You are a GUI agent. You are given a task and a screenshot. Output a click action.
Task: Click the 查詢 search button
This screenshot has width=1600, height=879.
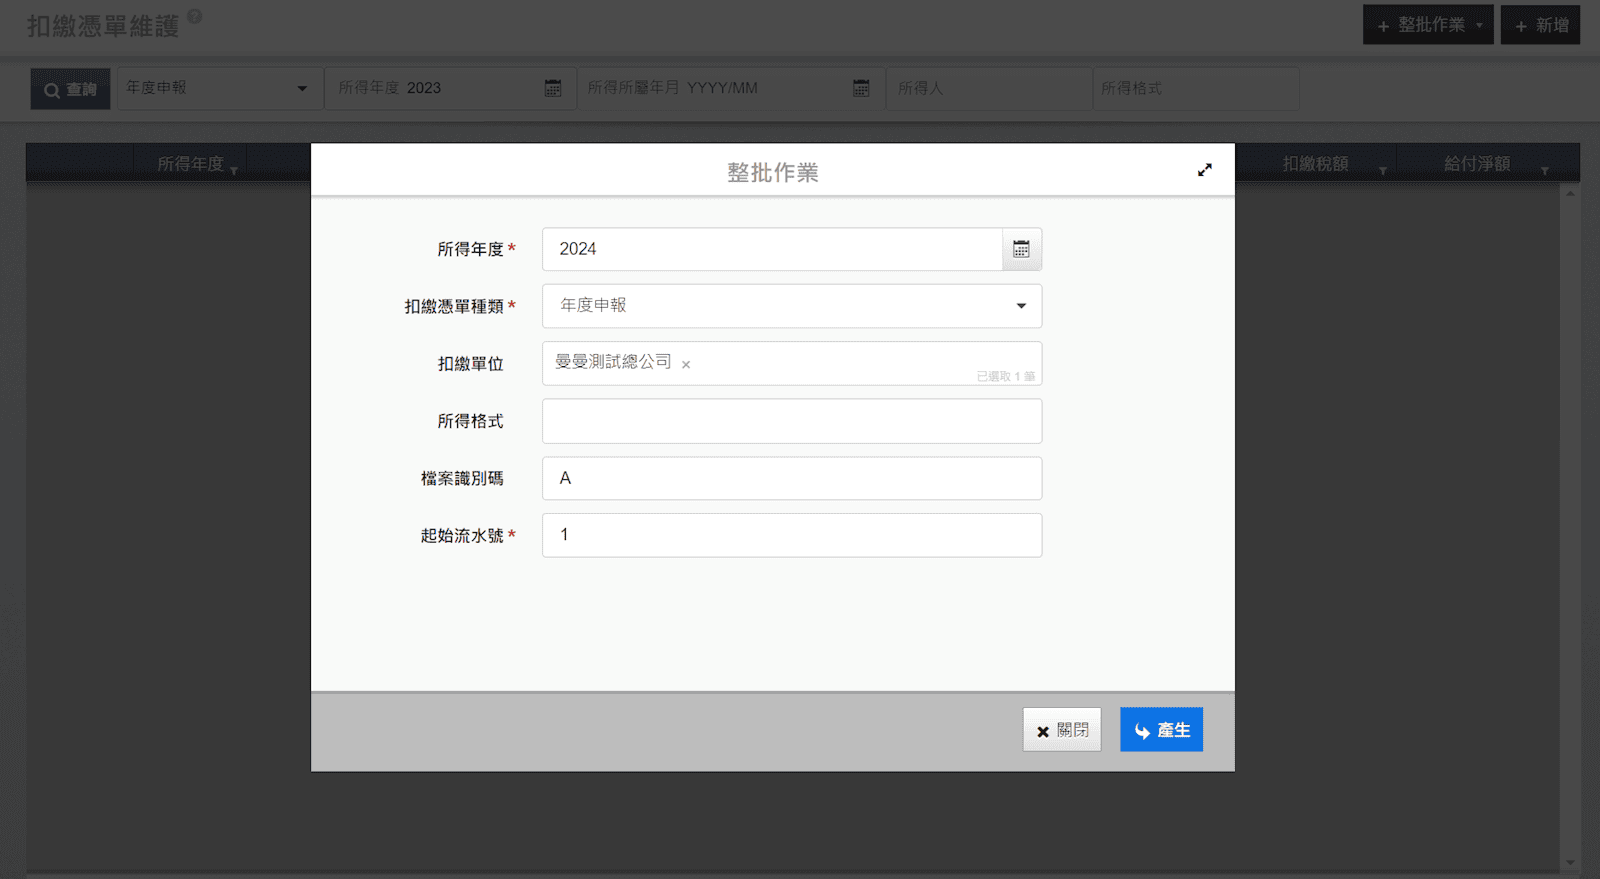(x=70, y=89)
